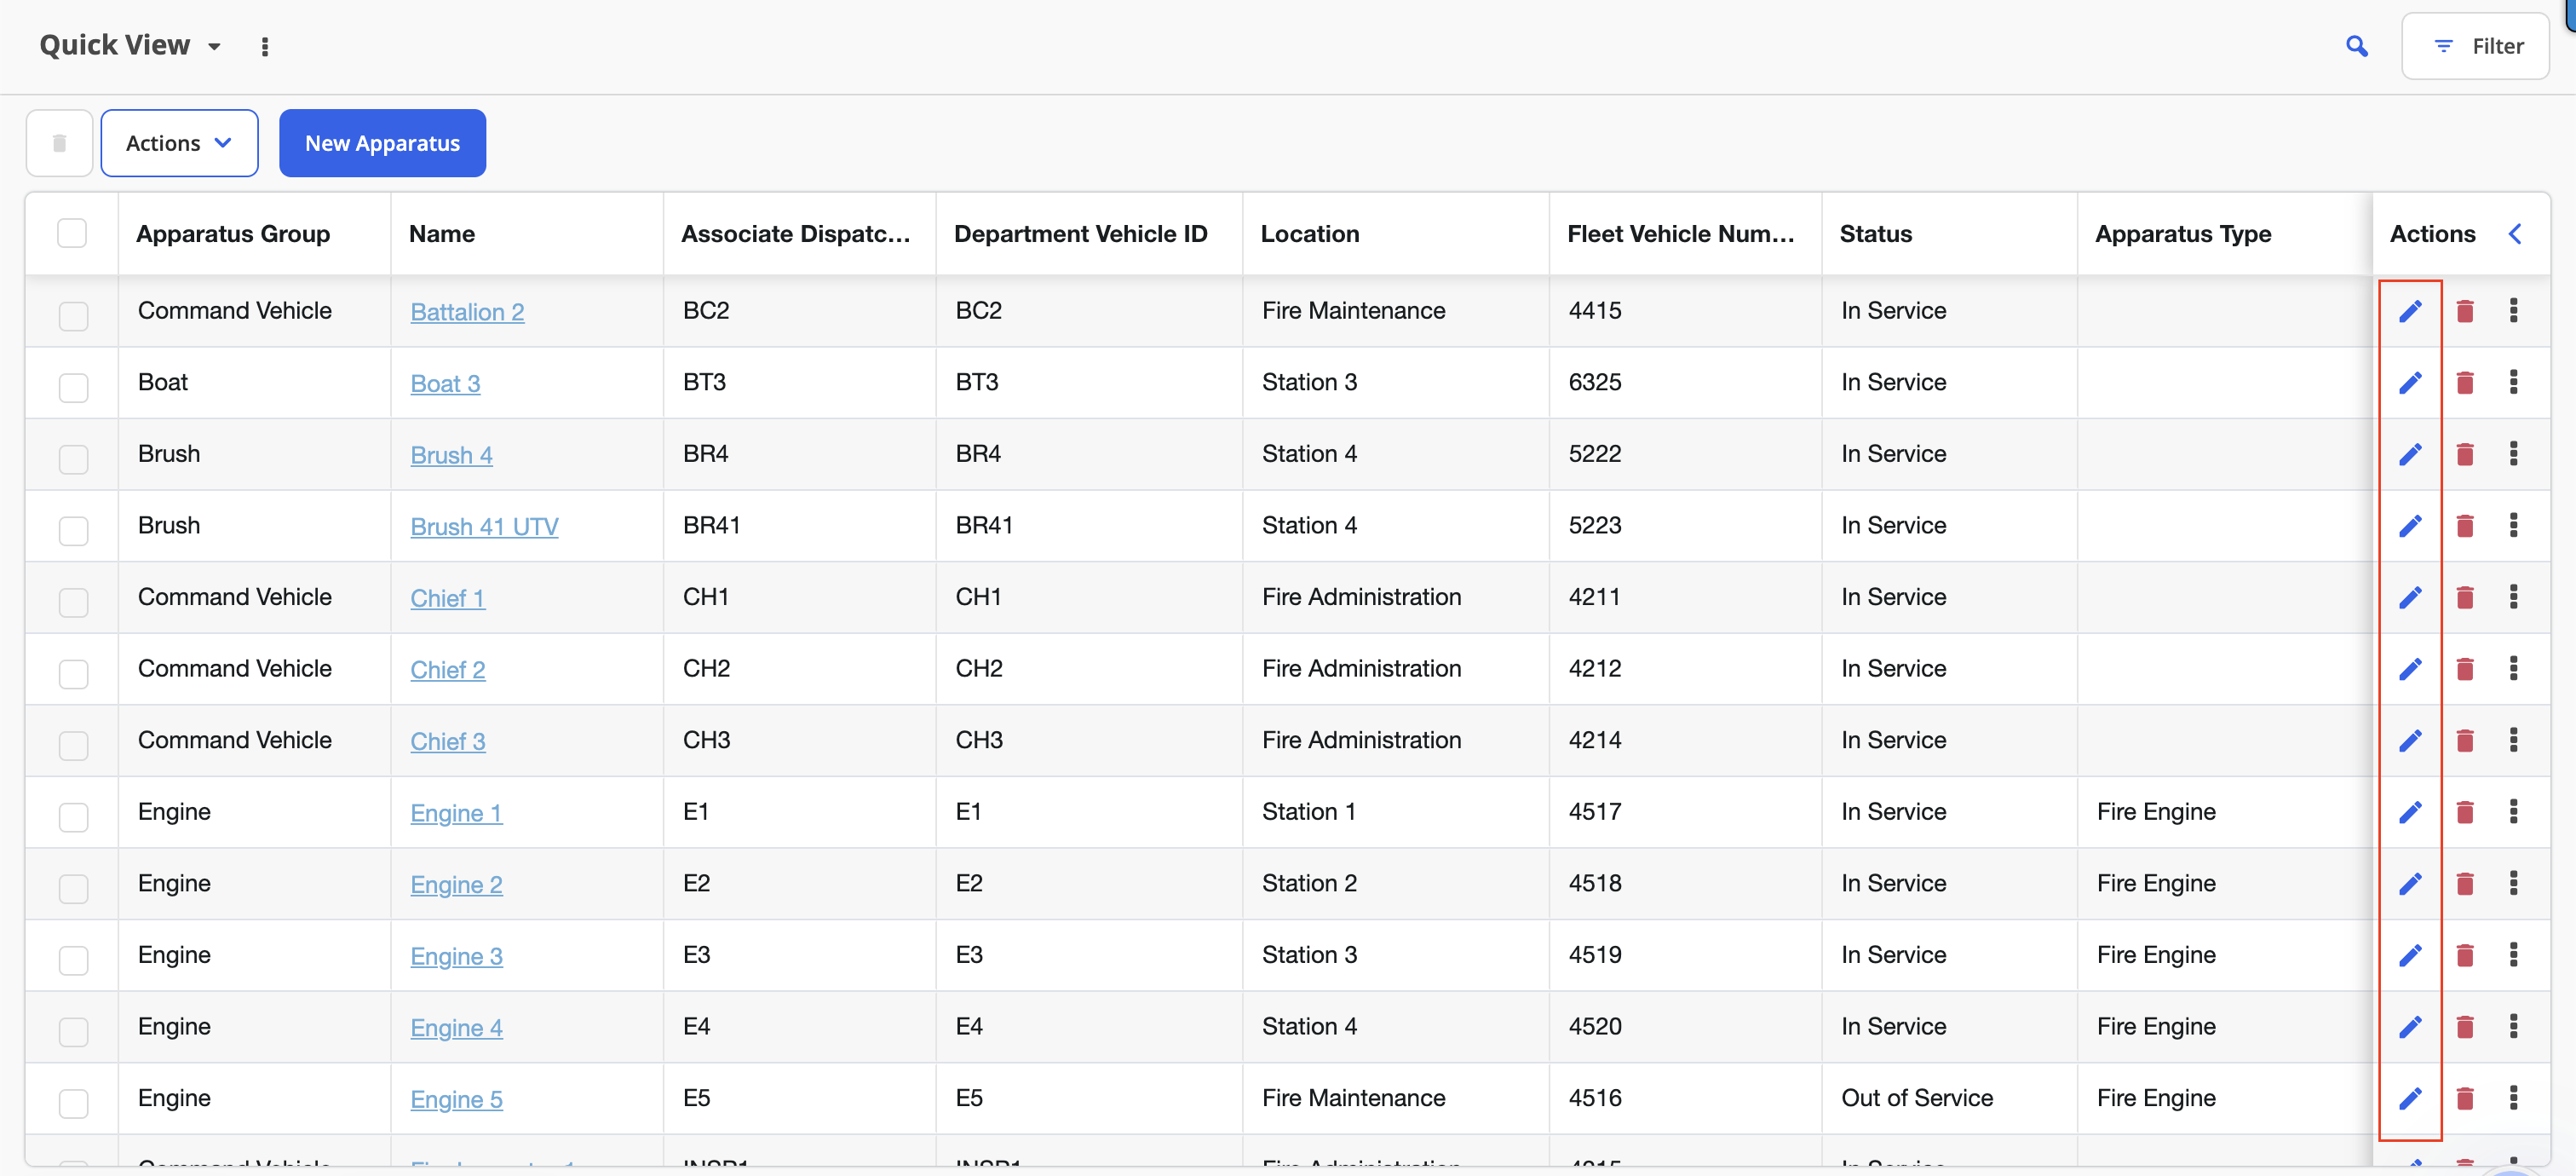Open the Quick View dropdown
Screen dimensions: 2576x1176
point(130,45)
